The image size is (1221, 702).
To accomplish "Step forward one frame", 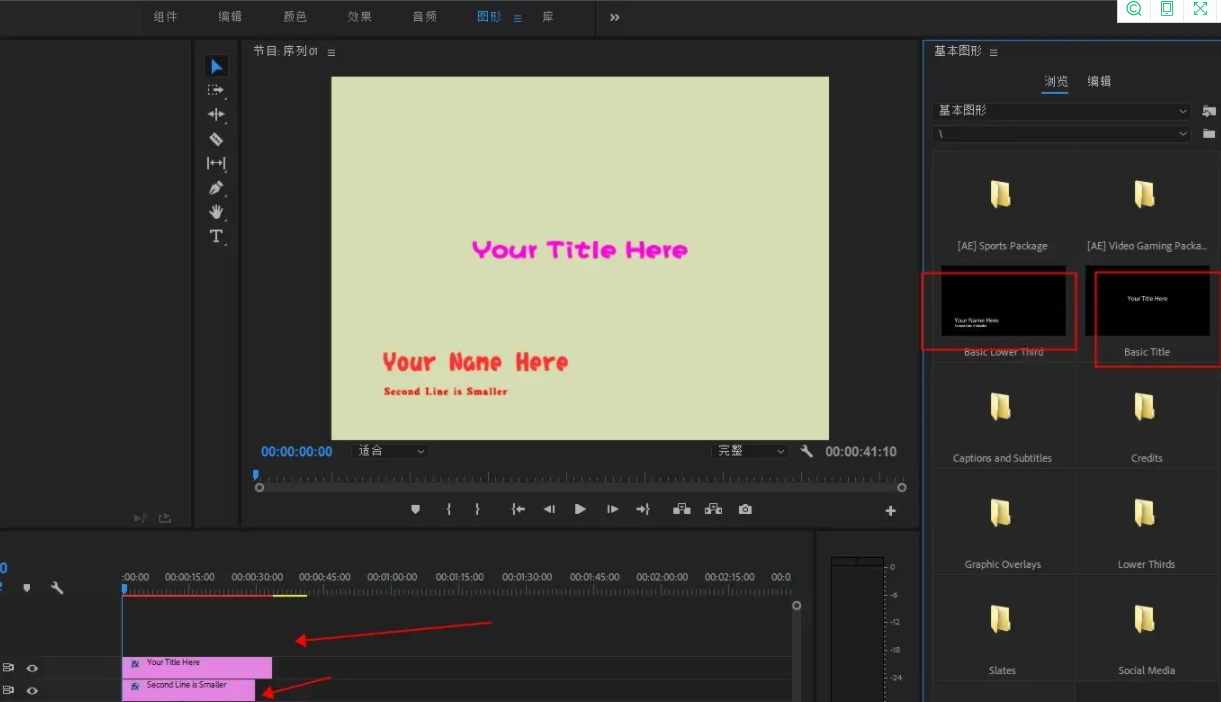I will coord(612,509).
